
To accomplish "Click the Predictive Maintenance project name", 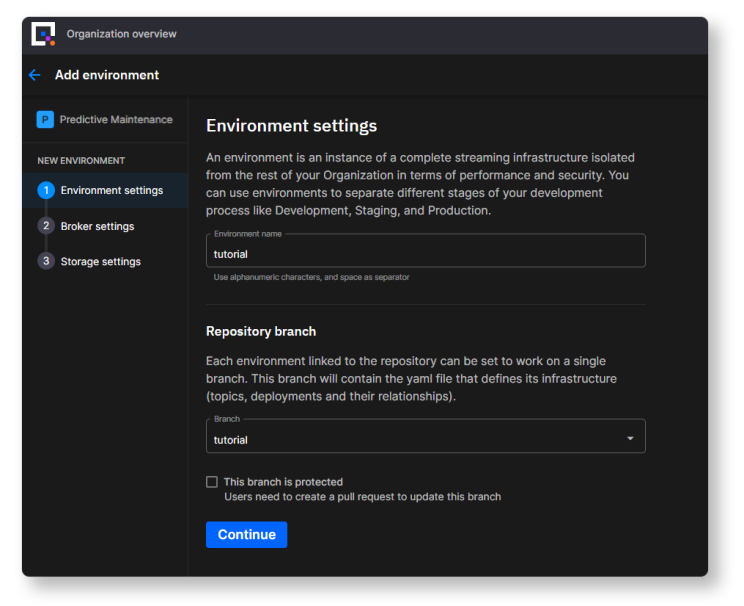I will (116, 120).
